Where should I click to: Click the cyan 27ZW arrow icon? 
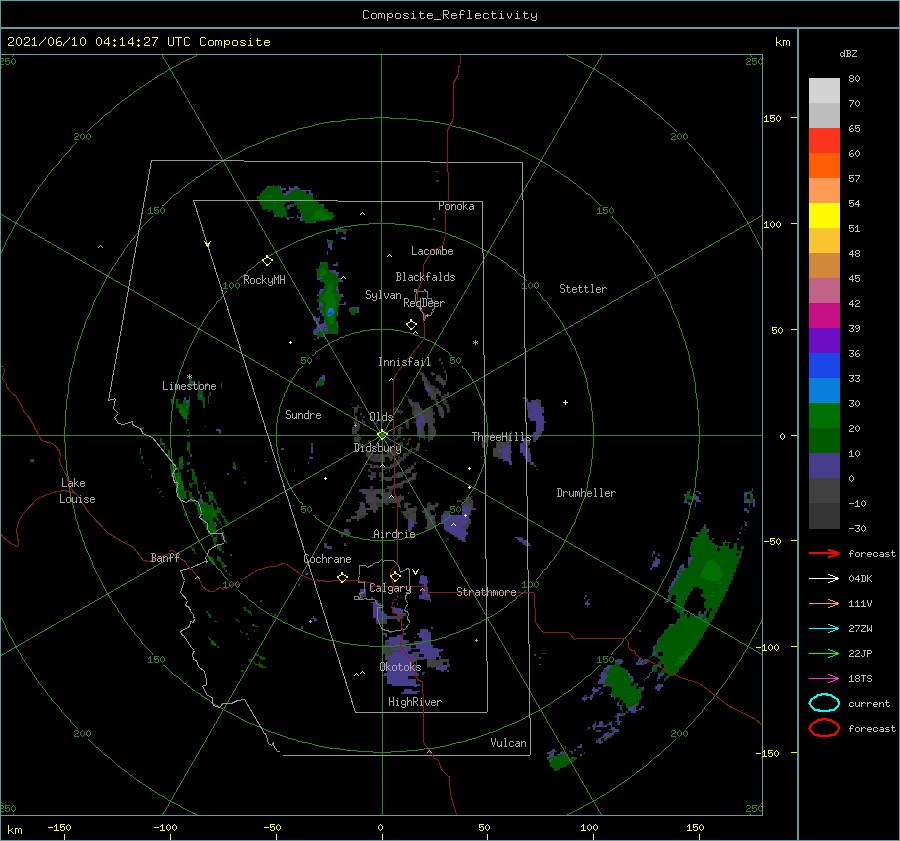tap(824, 629)
